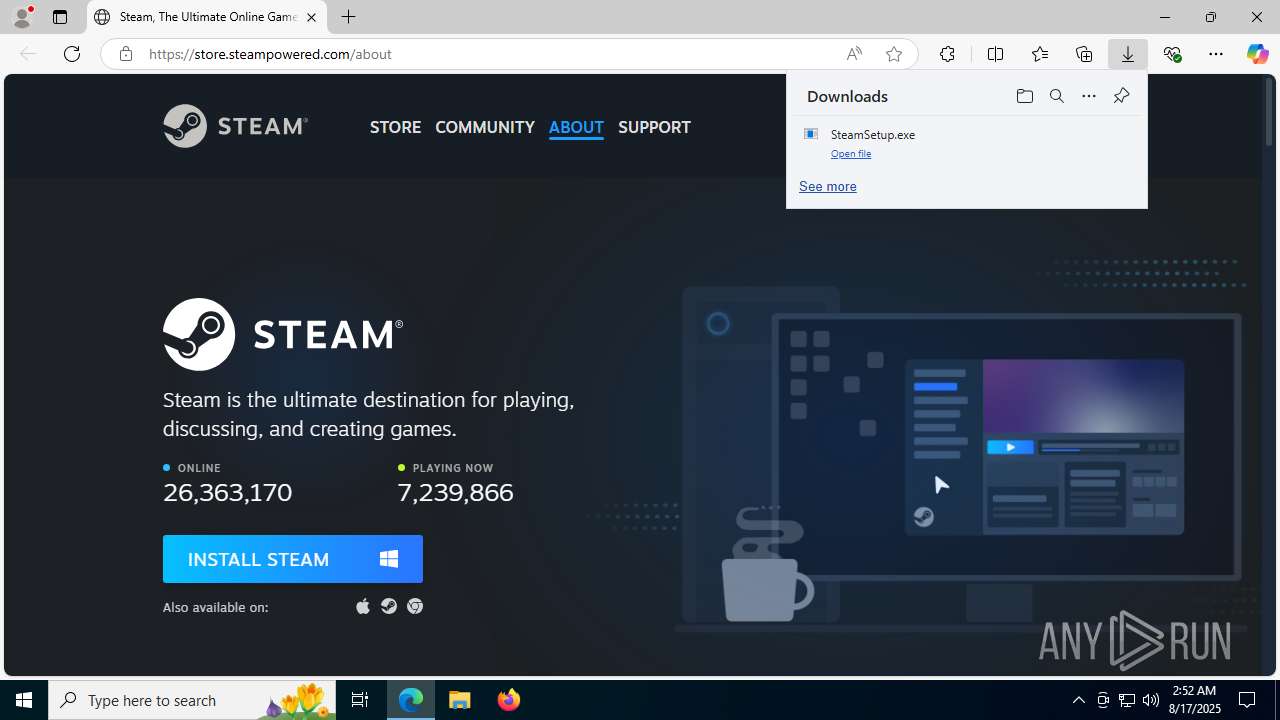Click the Read aloud icon
The height and width of the screenshot is (720, 1280).
[x=854, y=54]
